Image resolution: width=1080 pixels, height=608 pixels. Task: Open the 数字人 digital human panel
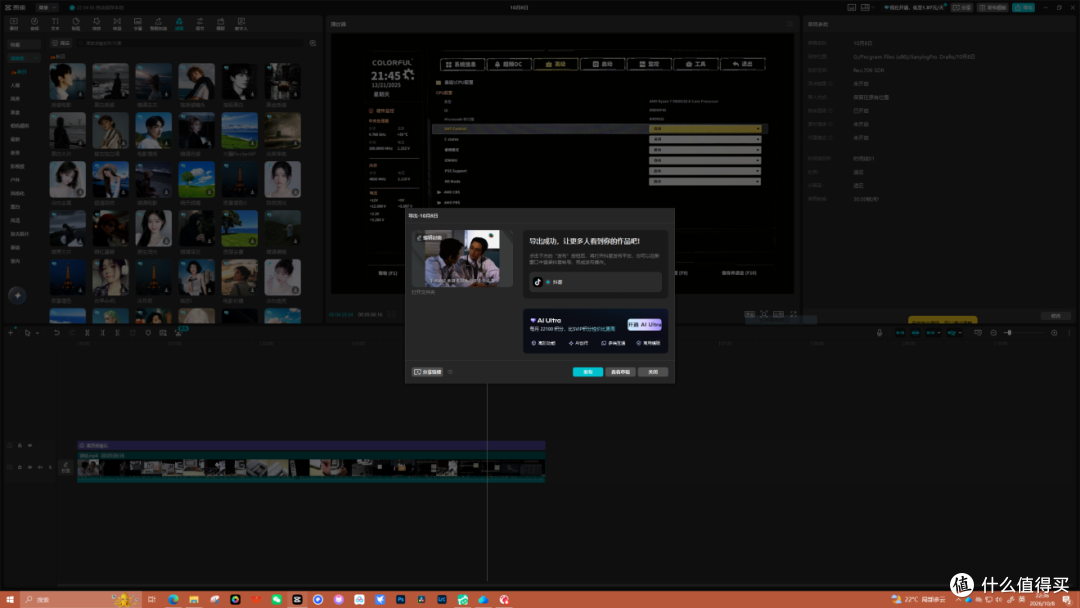[x=241, y=24]
